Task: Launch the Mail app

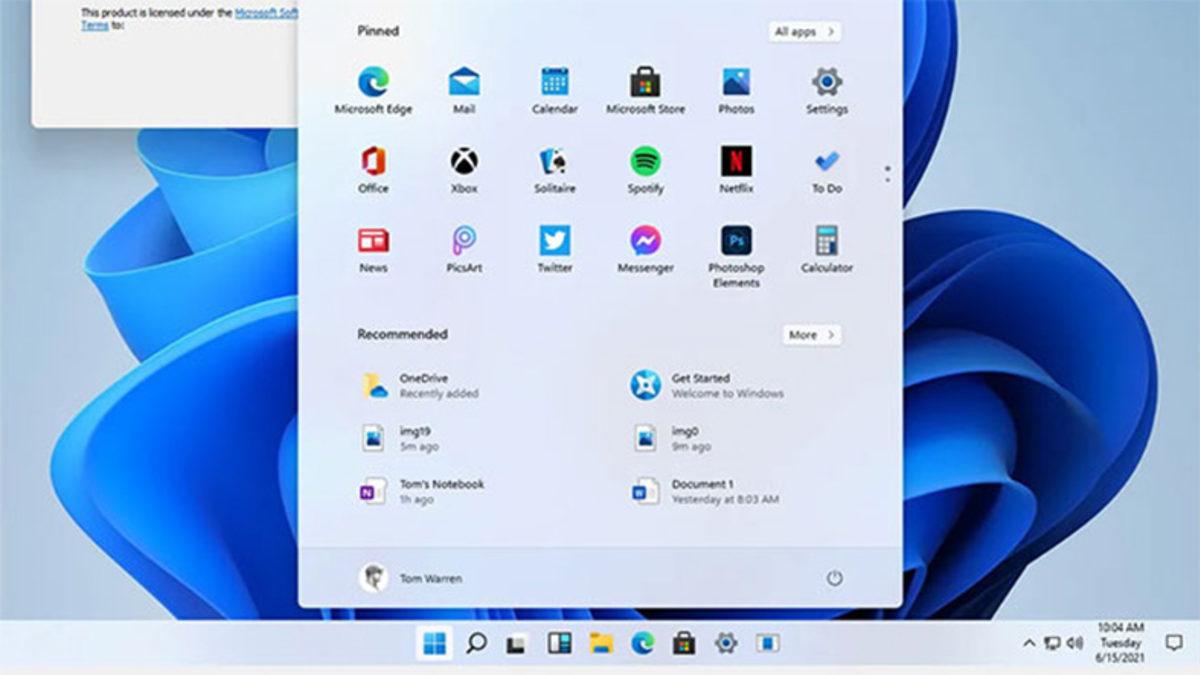Action: [x=463, y=83]
